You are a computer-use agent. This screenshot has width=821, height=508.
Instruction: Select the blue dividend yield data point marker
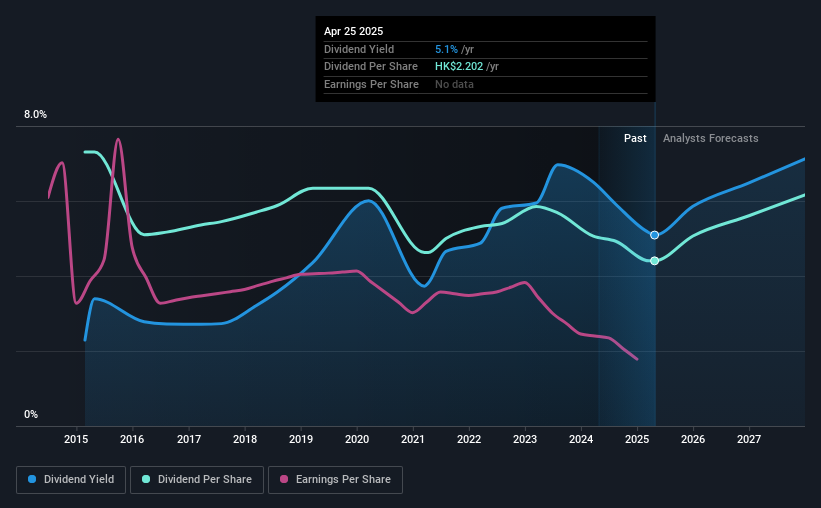(x=654, y=235)
